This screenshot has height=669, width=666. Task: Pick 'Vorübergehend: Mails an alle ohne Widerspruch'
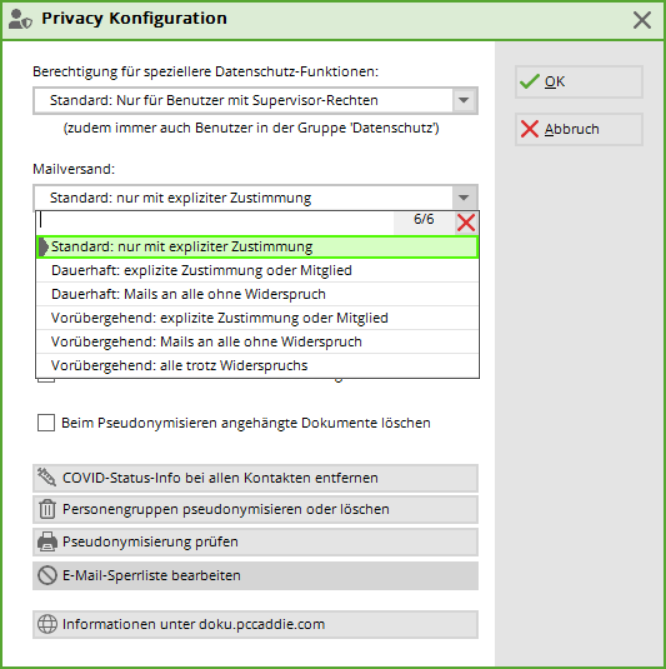pos(206,342)
